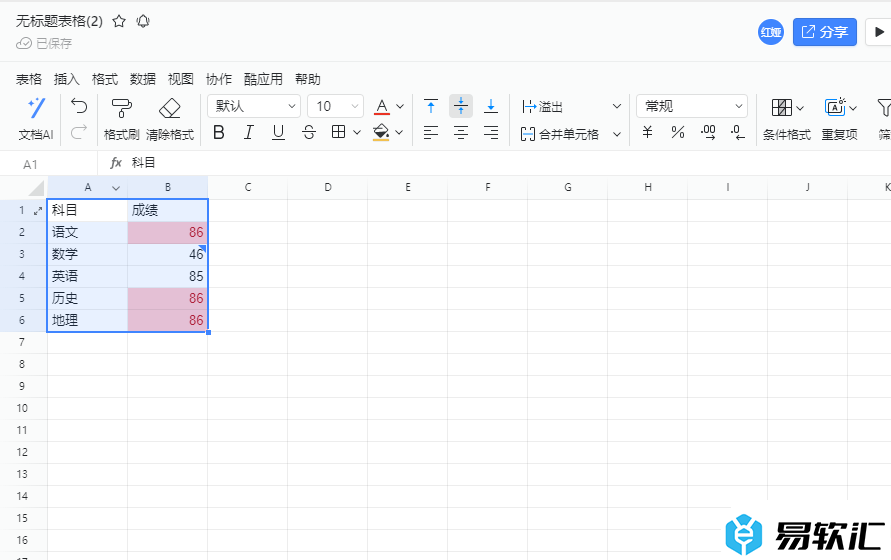Open the 默认 font family dropdown

pos(254,106)
